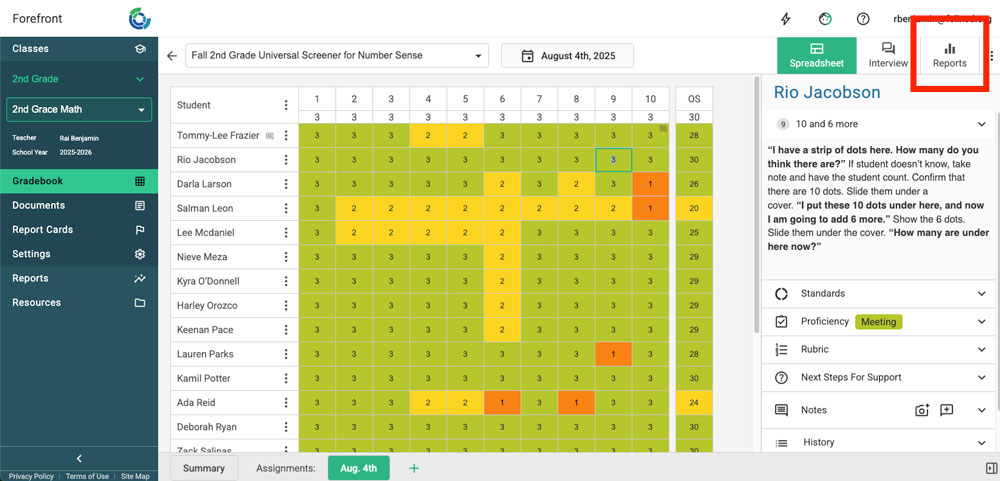Screen dimensions: 1000x481
Task: Select Lauren Parks' orange score 1 cell
Action: (x=612, y=355)
